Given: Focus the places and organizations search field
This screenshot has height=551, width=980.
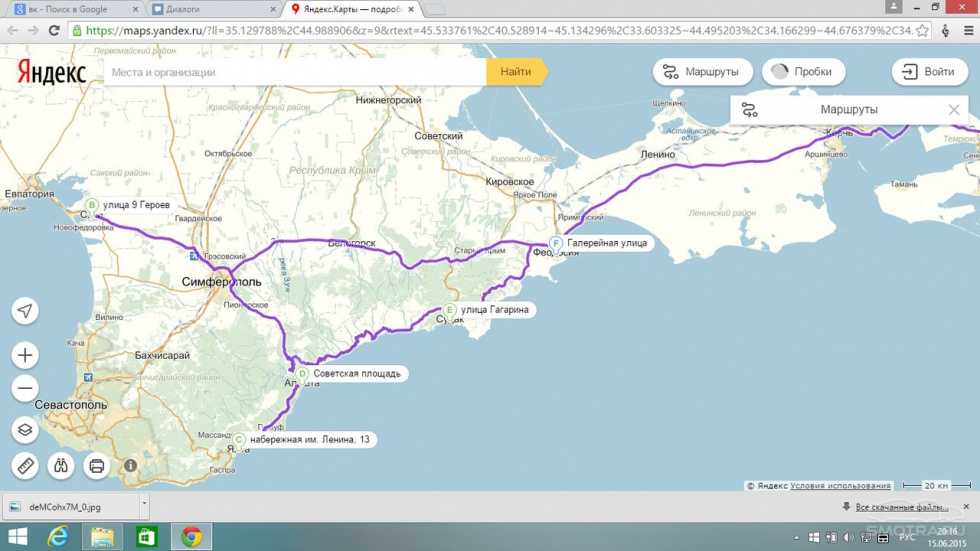Looking at the screenshot, I should coord(295,72).
